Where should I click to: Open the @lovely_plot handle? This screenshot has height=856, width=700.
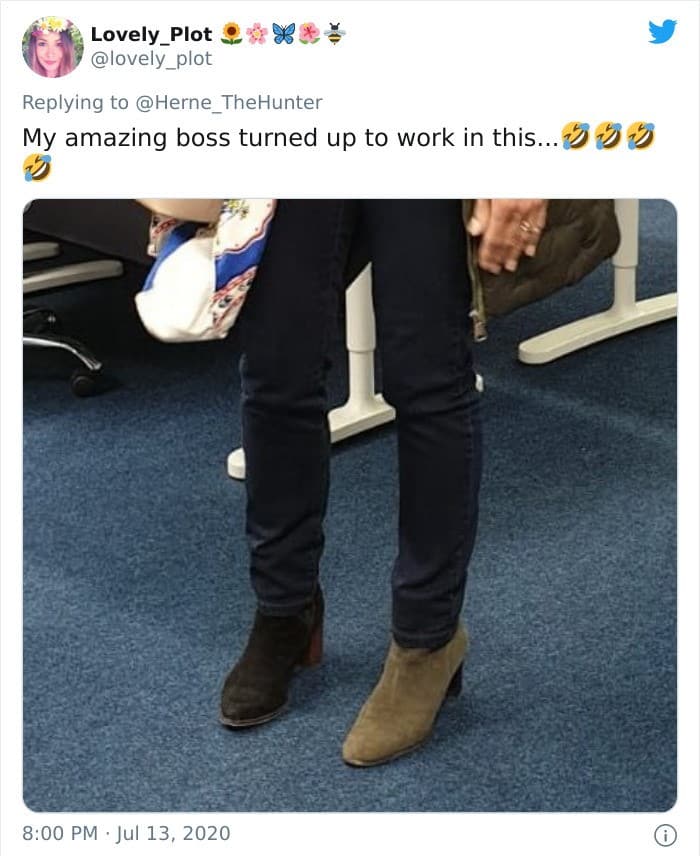(151, 59)
